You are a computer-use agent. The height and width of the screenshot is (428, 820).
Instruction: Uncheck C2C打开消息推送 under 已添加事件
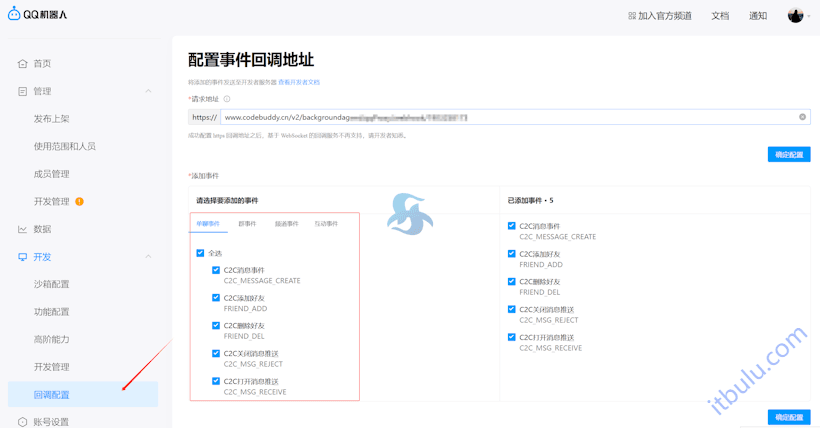[511, 337]
